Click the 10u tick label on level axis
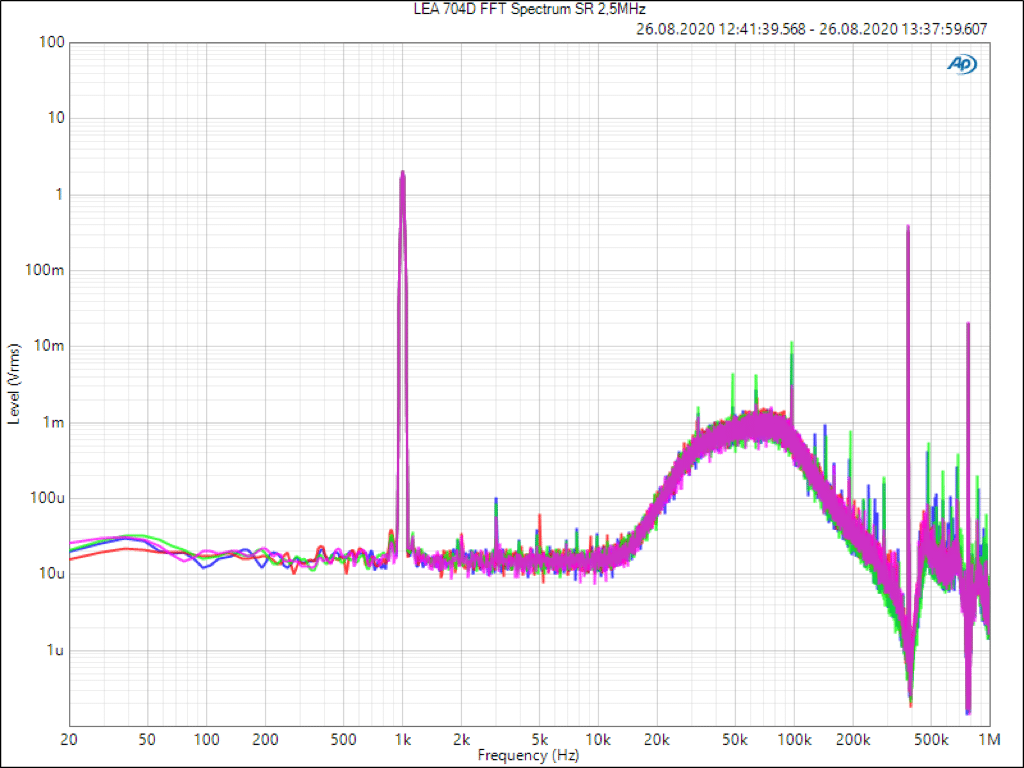Viewport: 1024px width, 768px height. click(x=52, y=574)
